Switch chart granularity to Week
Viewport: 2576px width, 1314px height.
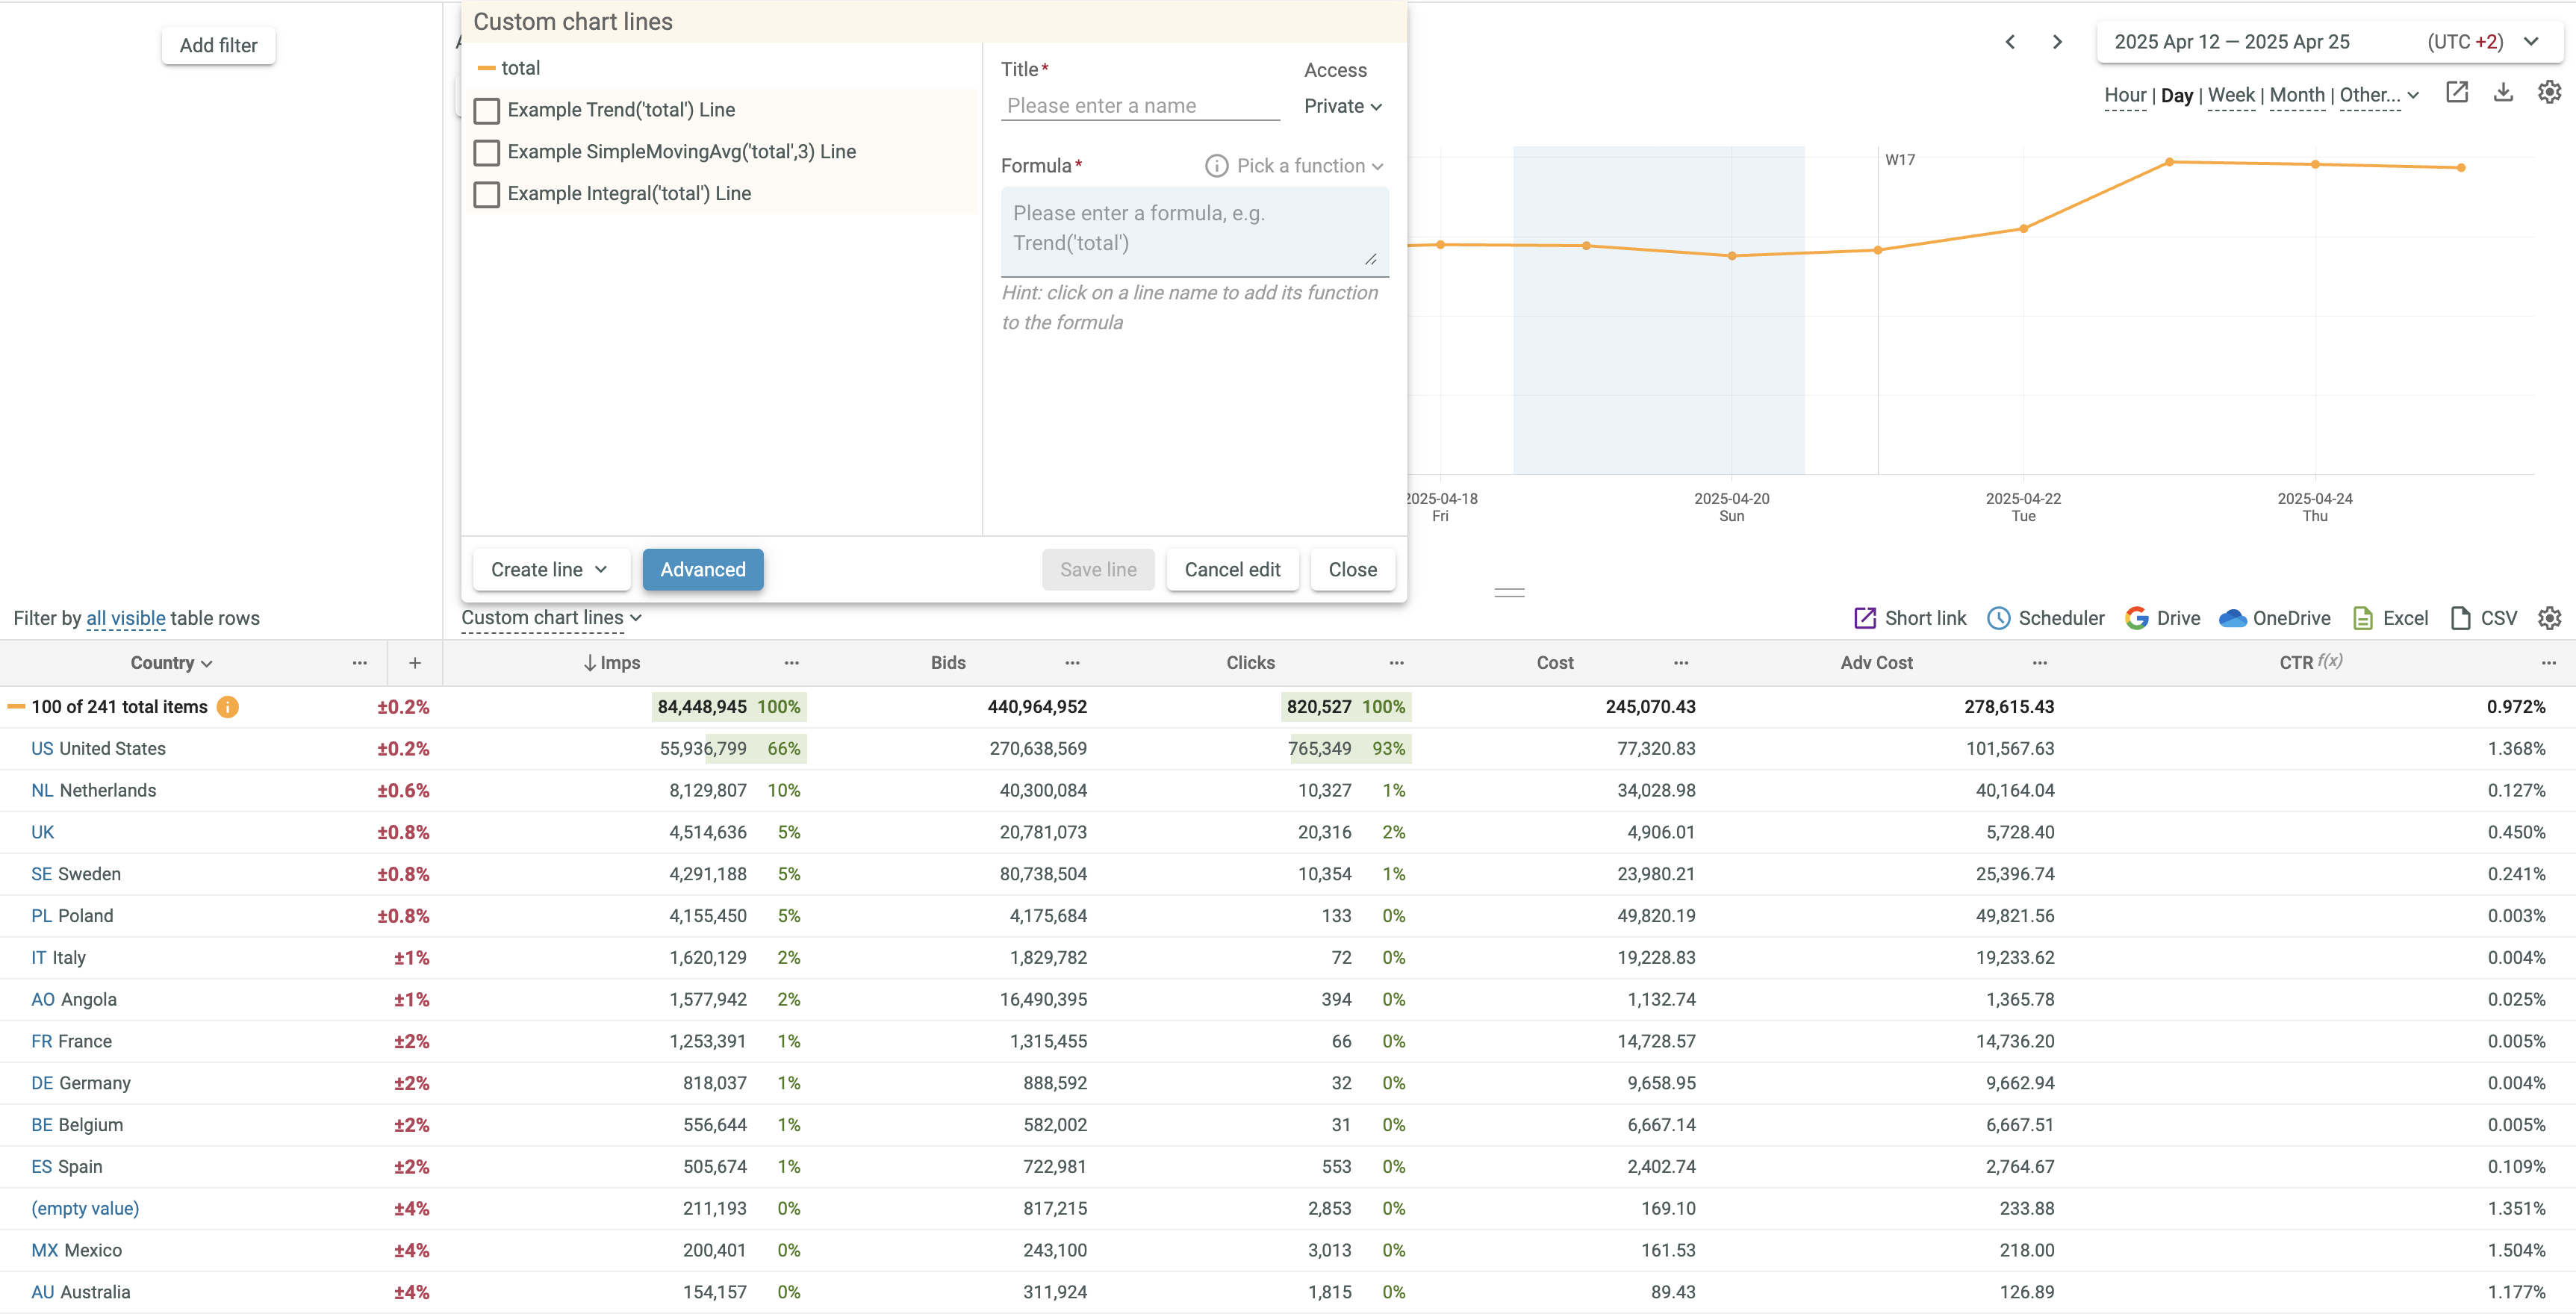pyautogui.click(x=2230, y=96)
